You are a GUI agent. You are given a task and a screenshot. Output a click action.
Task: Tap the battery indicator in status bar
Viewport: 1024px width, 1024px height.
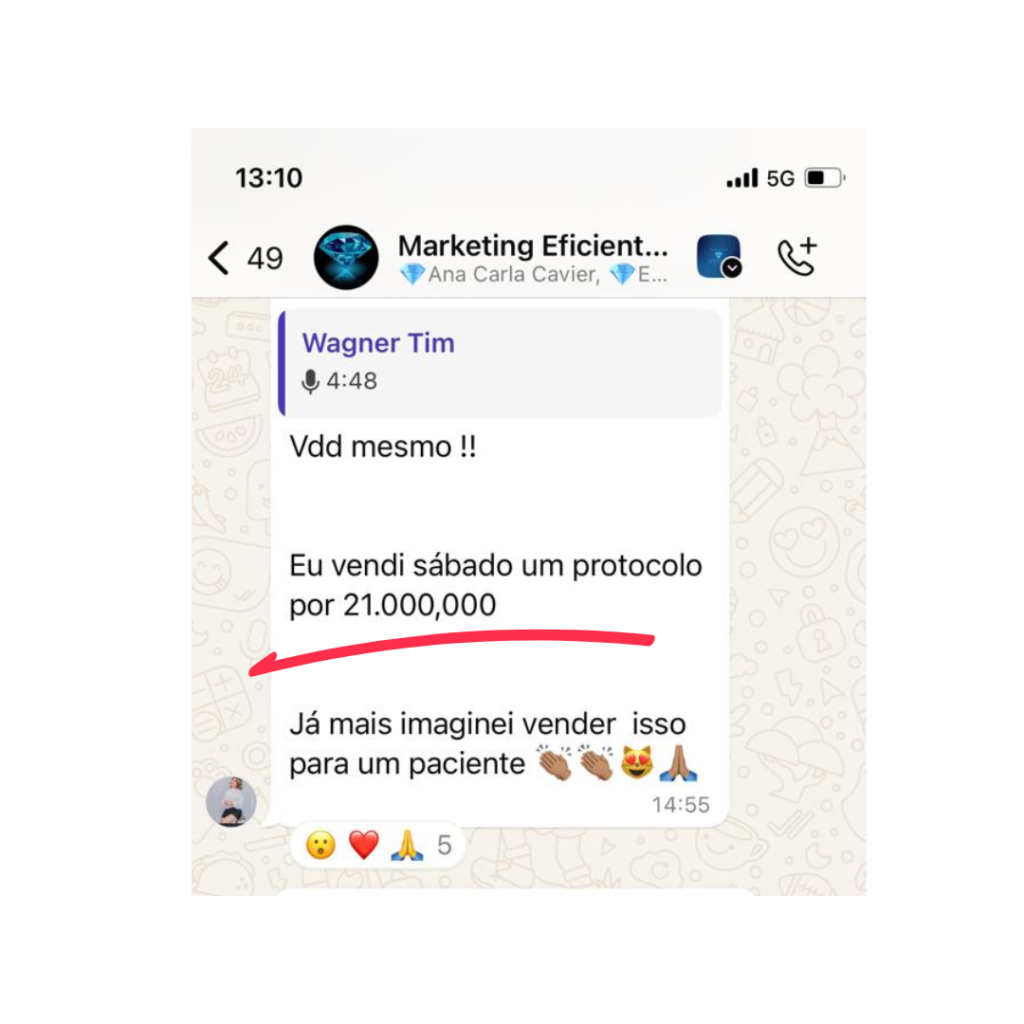click(x=825, y=178)
